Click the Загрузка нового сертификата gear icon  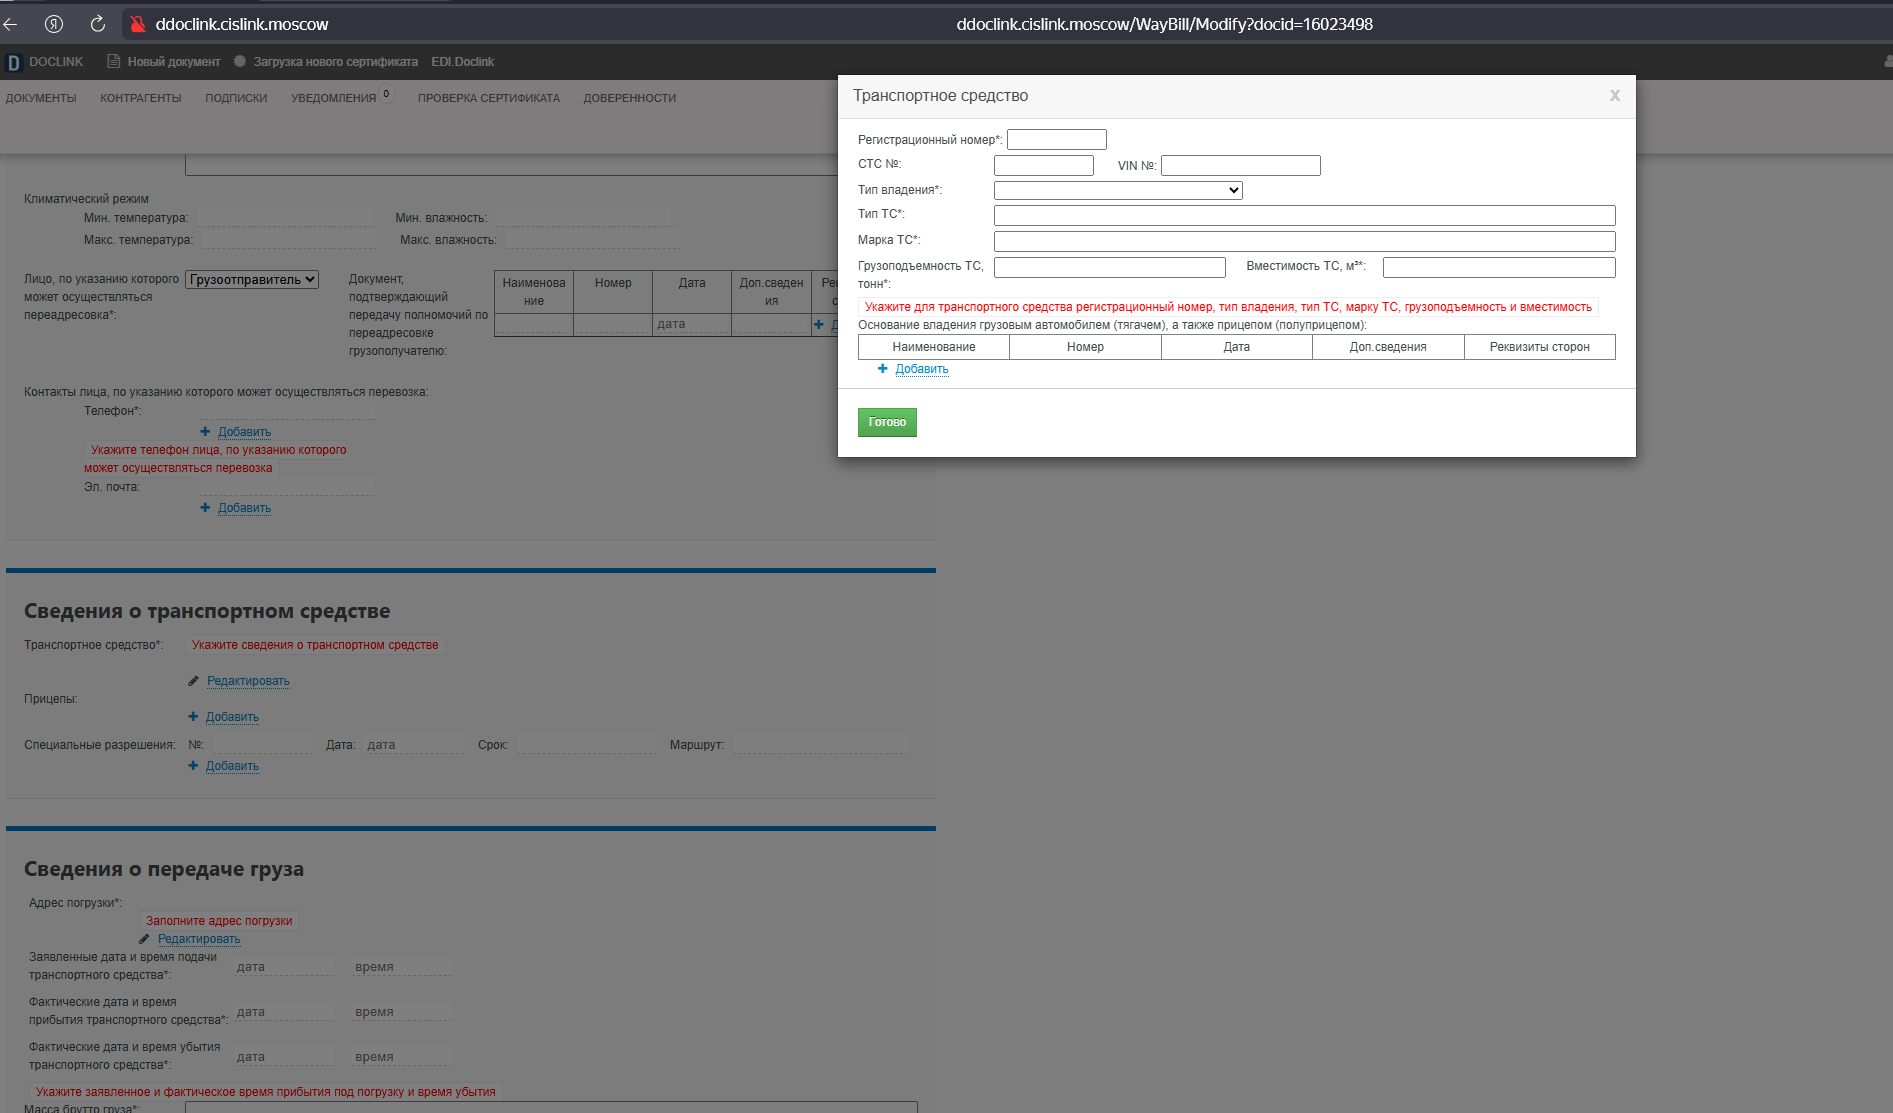point(240,61)
